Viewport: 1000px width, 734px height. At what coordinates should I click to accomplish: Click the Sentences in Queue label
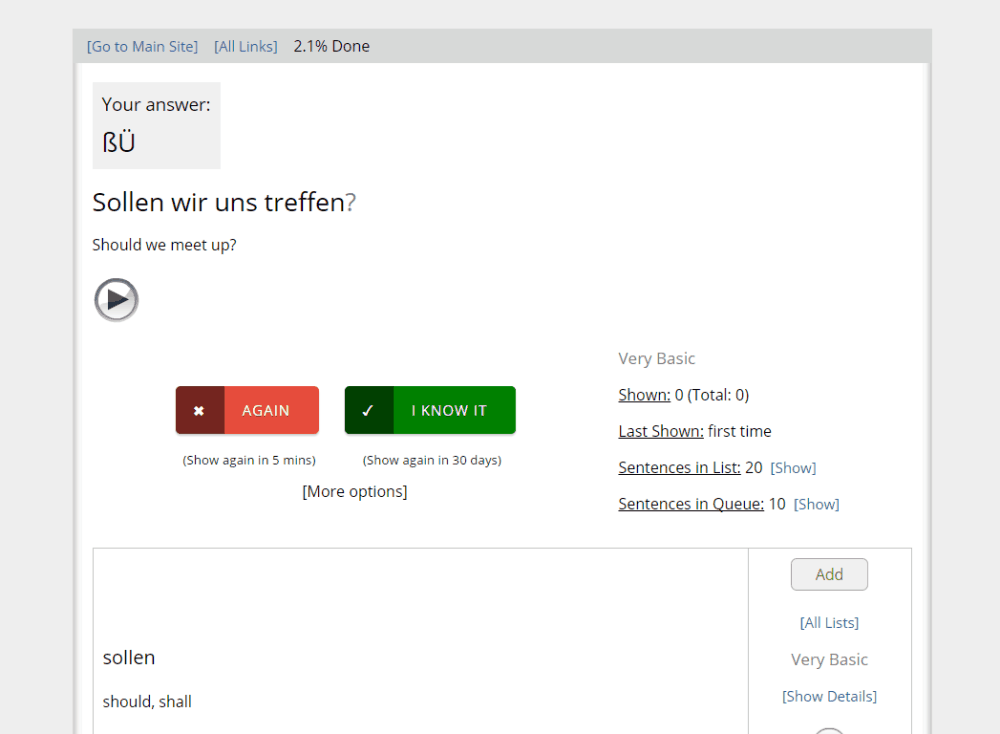[x=691, y=504]
